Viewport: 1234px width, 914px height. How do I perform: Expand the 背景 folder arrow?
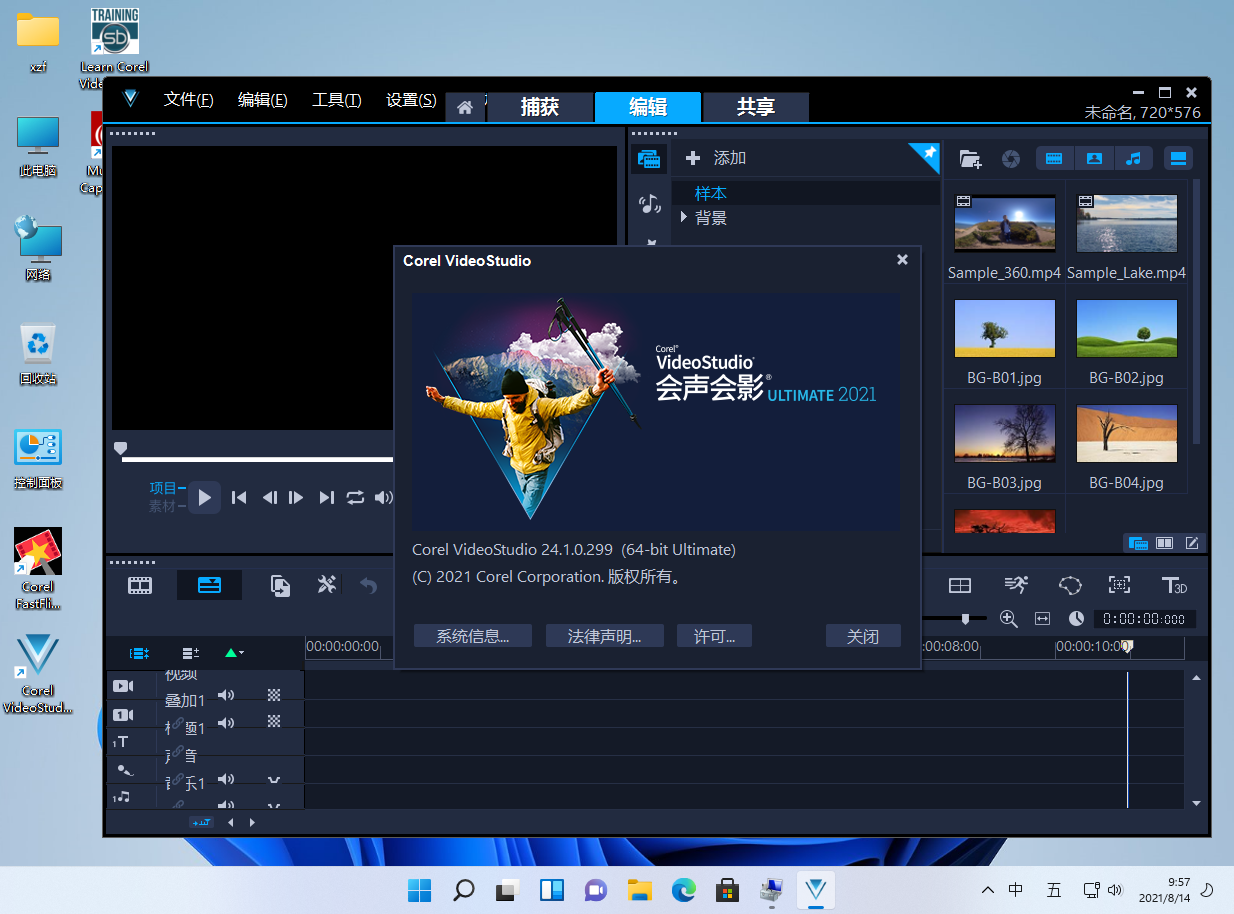coord(684,217)
